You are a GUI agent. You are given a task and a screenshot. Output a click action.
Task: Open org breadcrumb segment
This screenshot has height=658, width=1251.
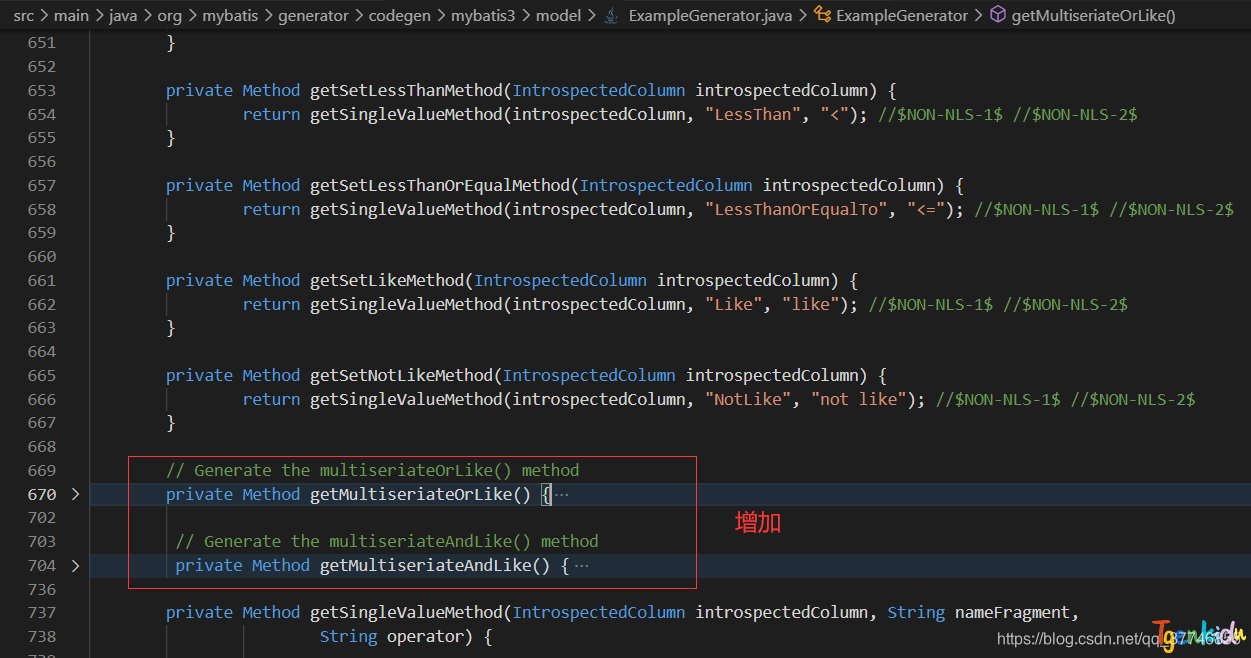click(171, 15)
